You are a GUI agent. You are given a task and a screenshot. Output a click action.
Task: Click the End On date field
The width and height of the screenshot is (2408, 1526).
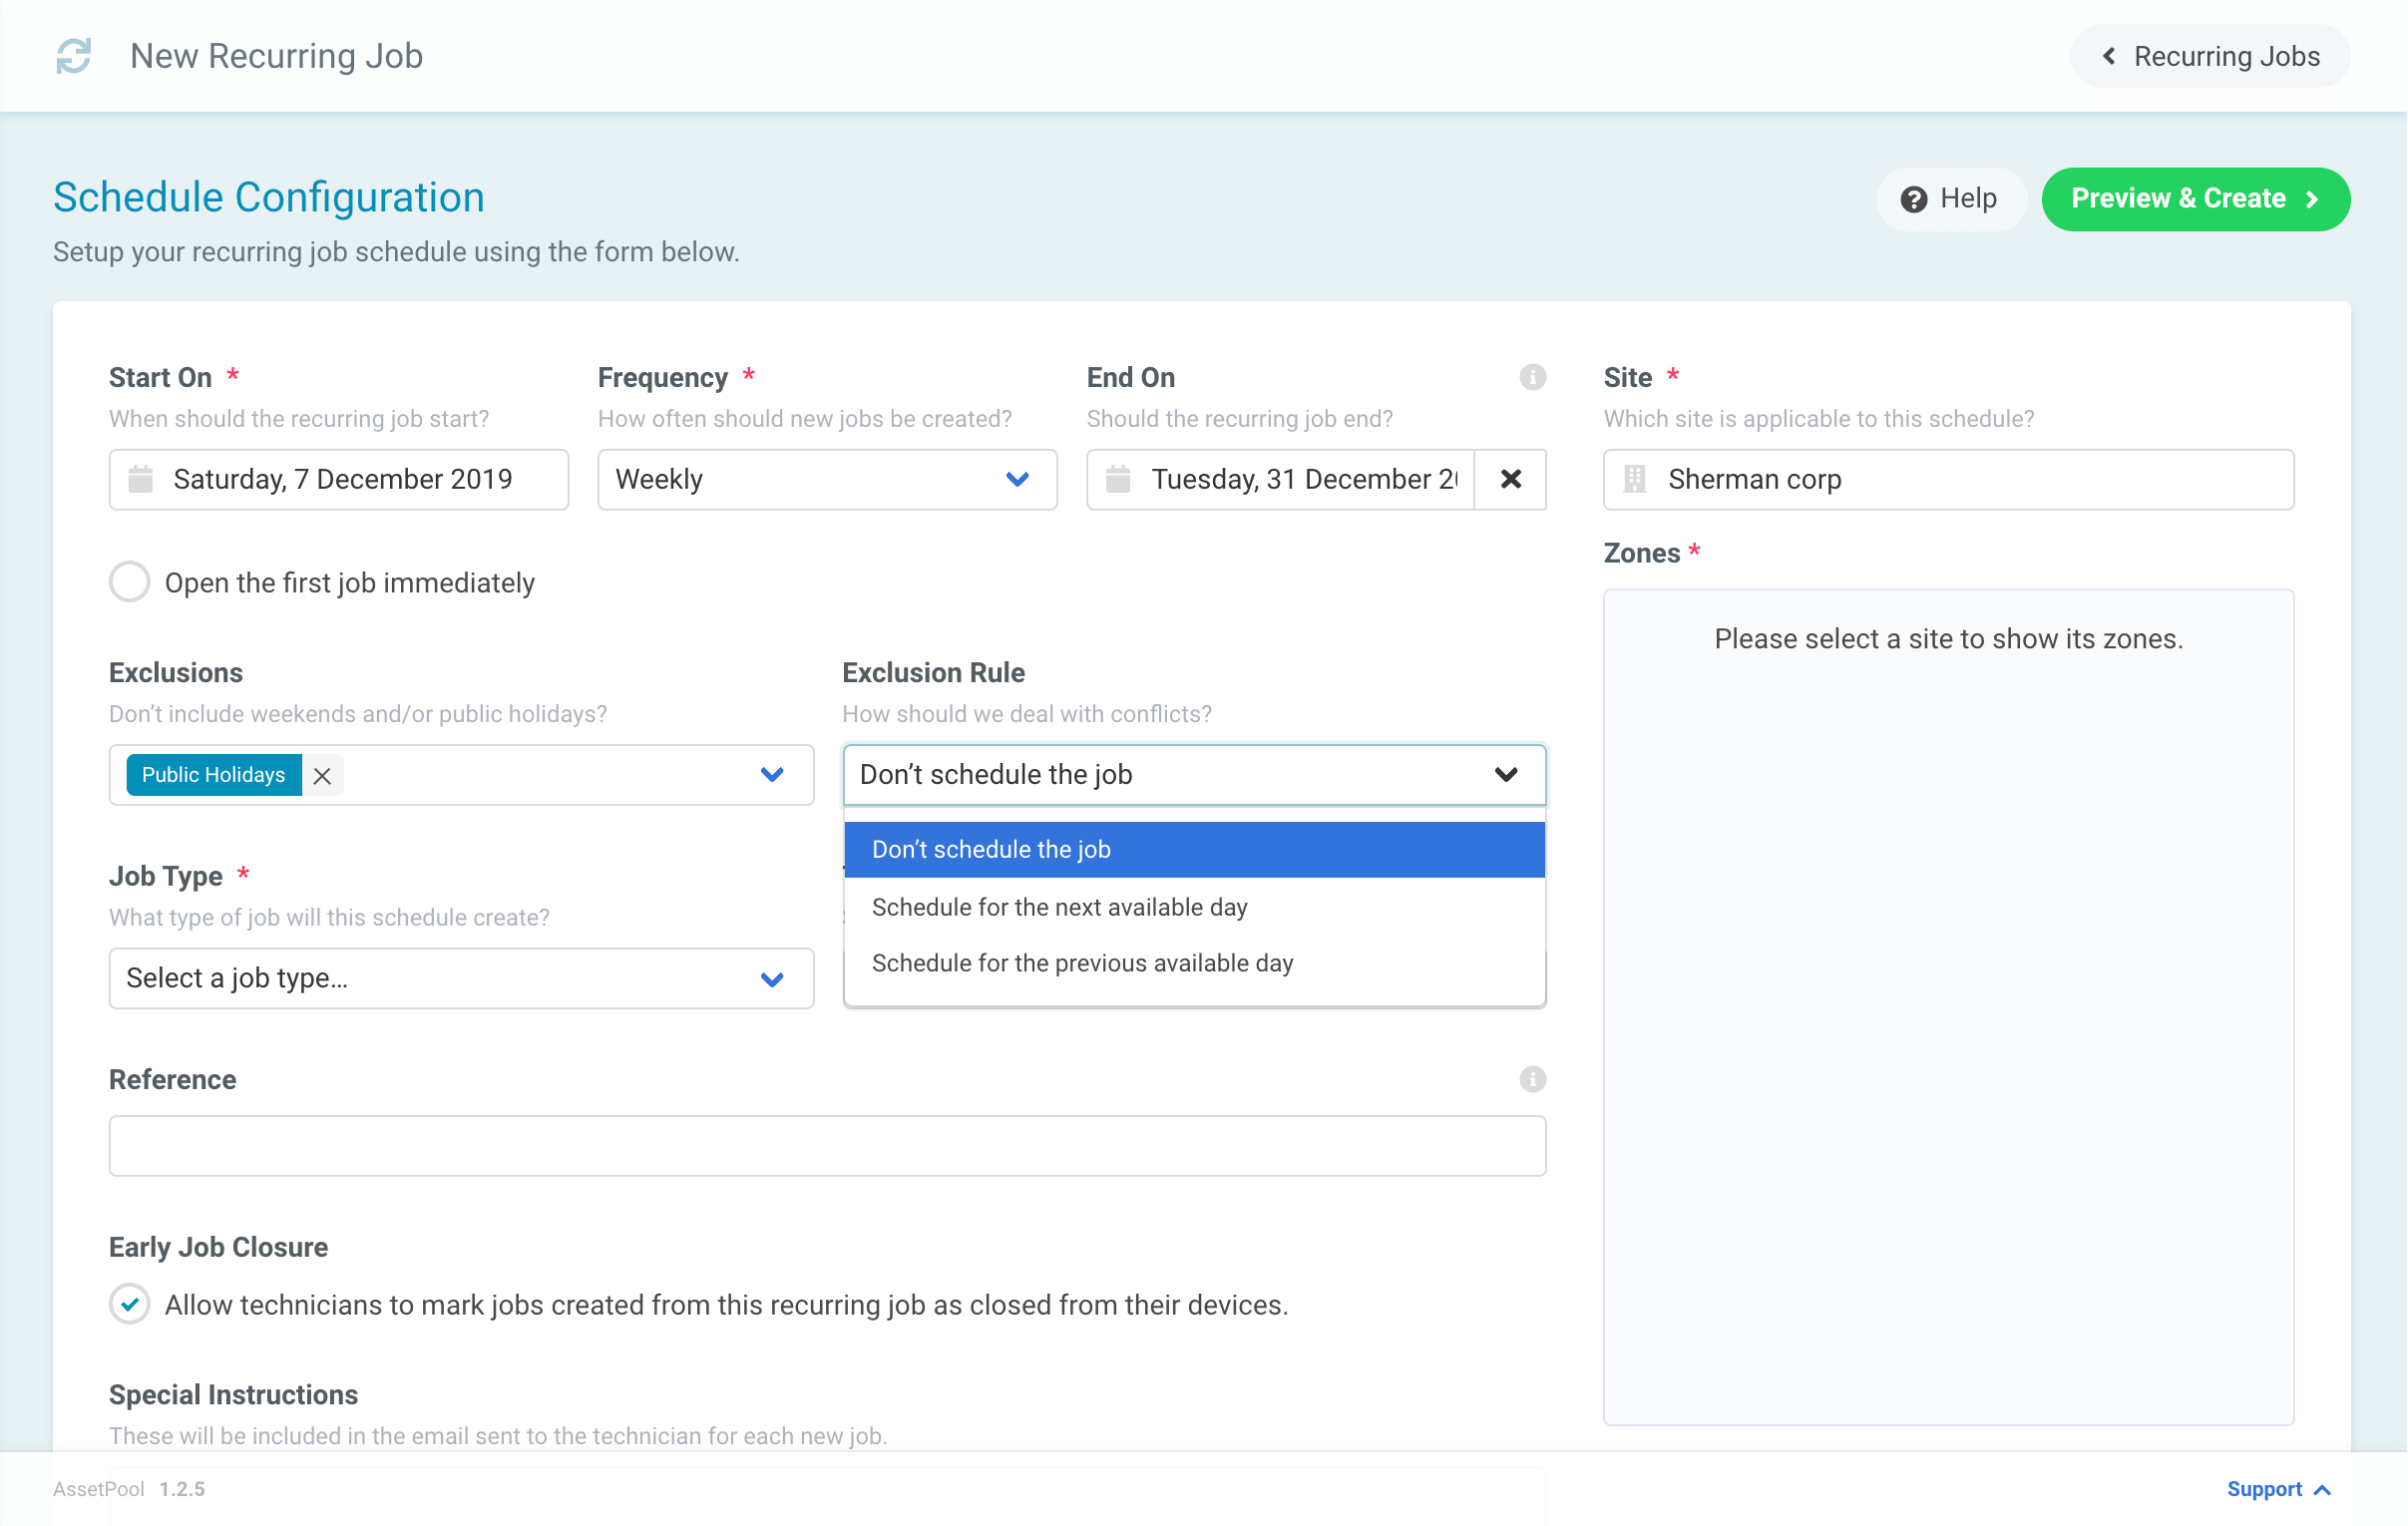(1280, 479)
